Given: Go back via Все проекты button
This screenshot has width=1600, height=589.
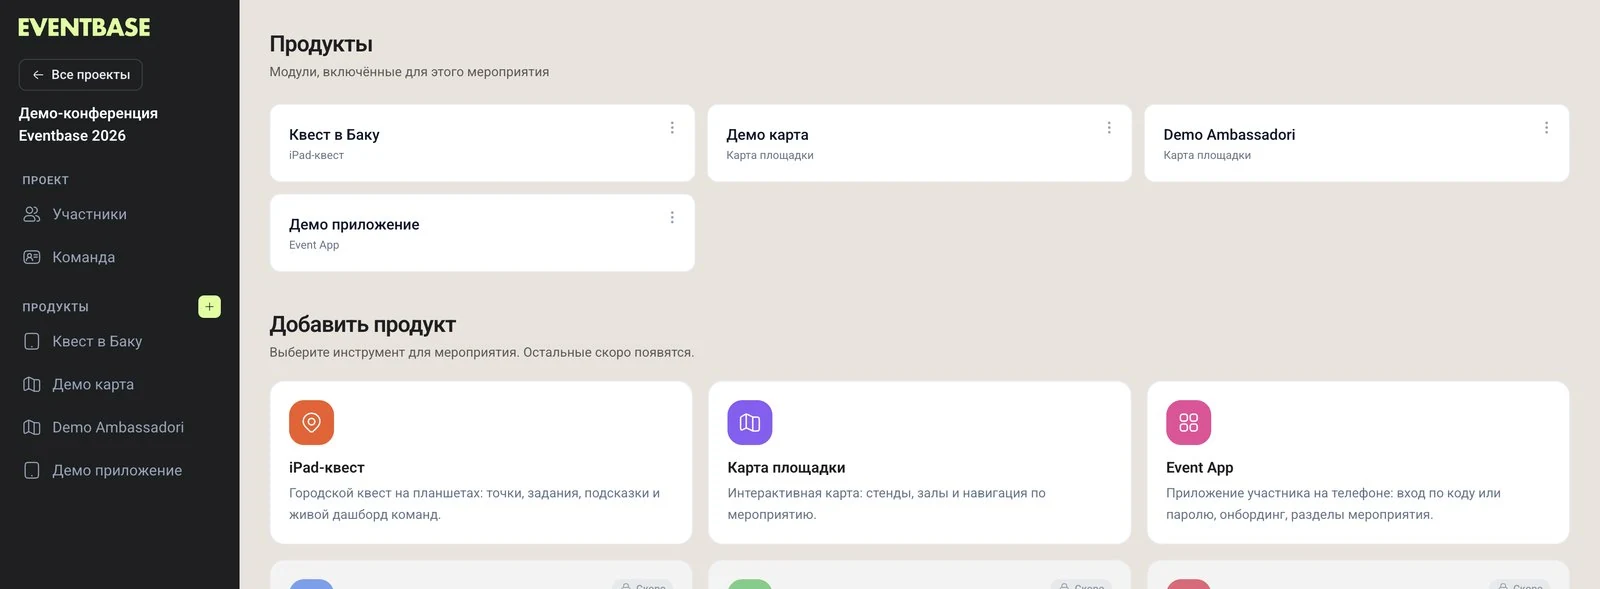Looking at the screenshot, I should (81, 75).
